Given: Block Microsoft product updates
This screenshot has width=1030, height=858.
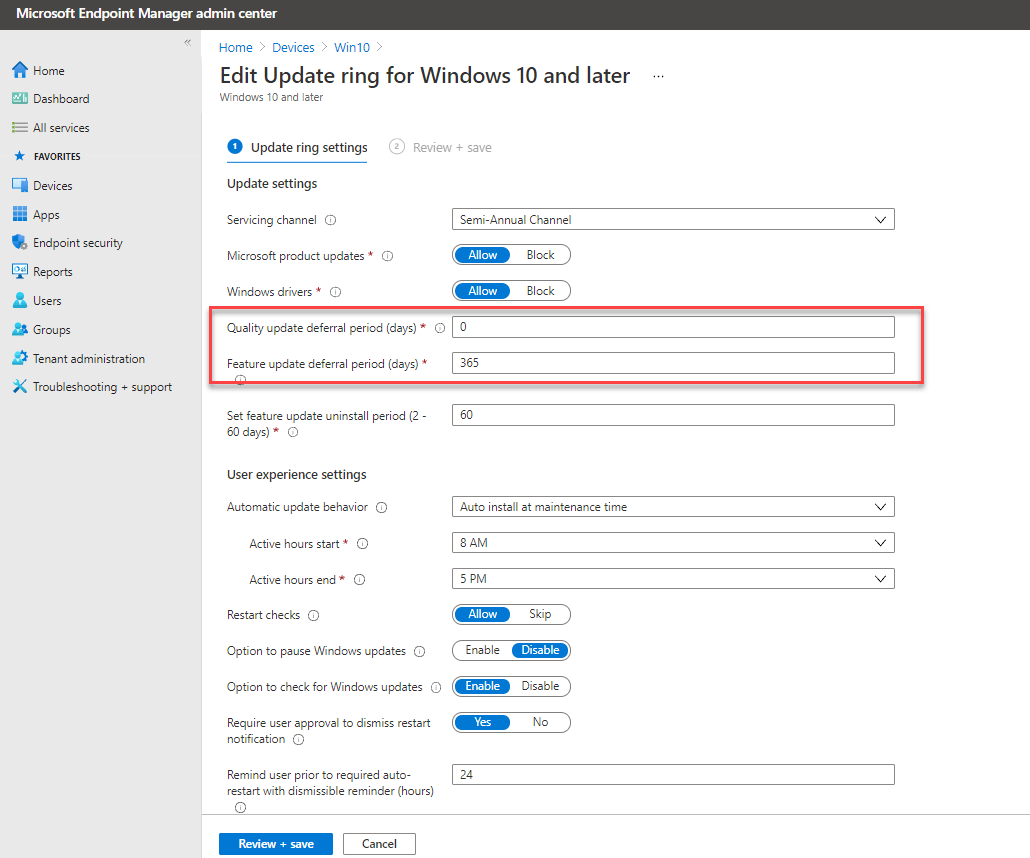Looking at the screenshot, I should point(540,254).
